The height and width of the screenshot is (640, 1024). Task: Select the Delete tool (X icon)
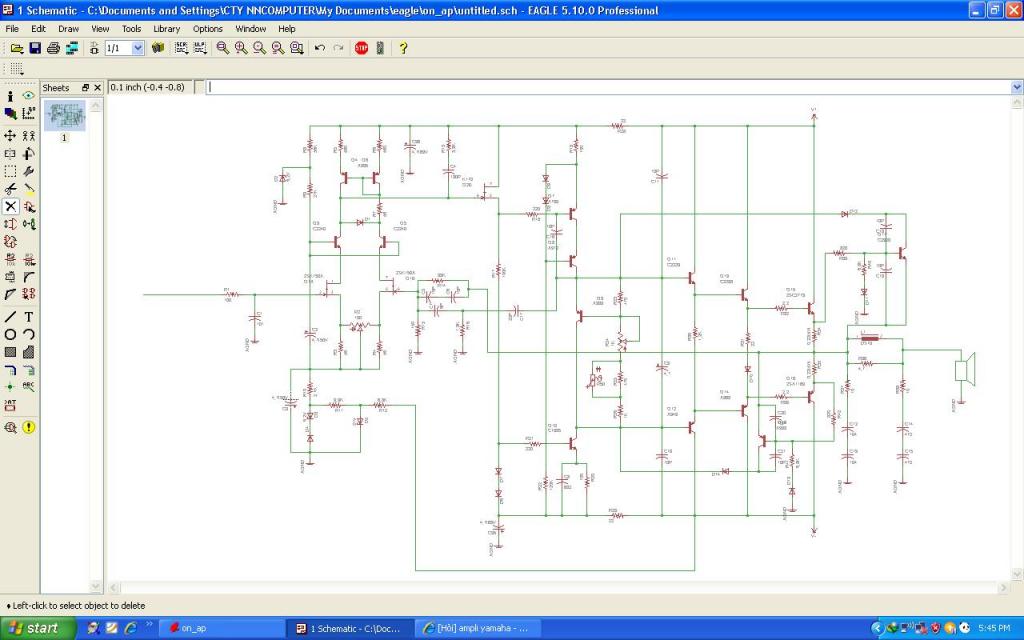click(10, 206)
